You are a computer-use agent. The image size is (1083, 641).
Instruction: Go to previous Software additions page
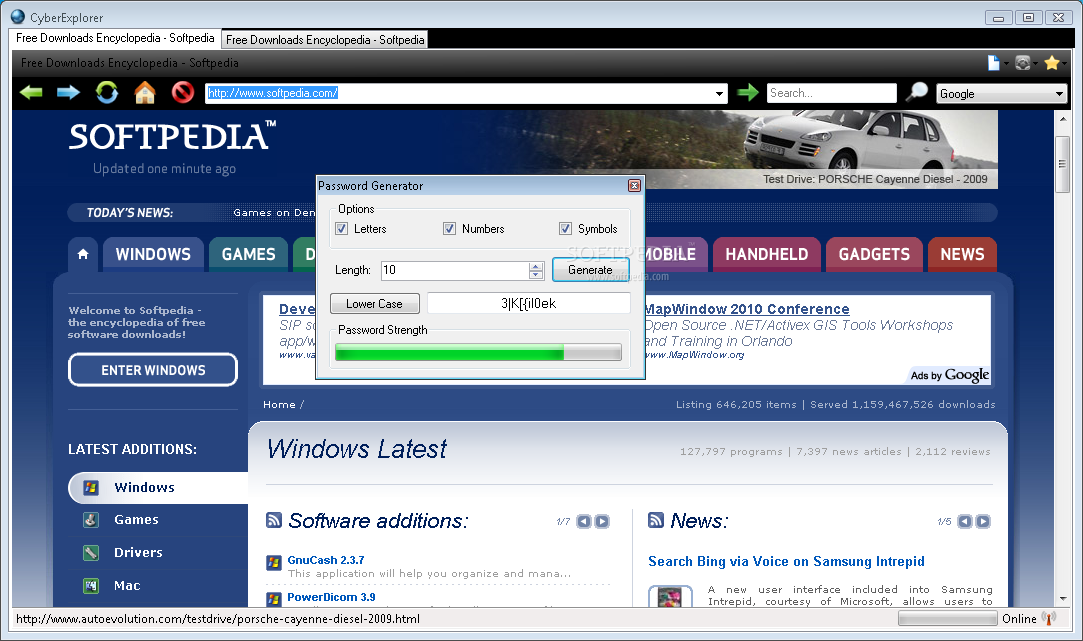tap(584, 522)
